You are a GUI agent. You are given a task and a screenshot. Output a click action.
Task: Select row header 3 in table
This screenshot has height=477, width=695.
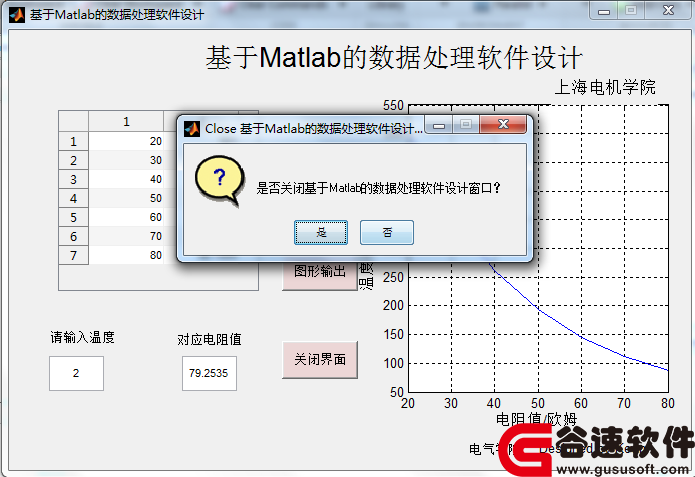coord(74,180)
